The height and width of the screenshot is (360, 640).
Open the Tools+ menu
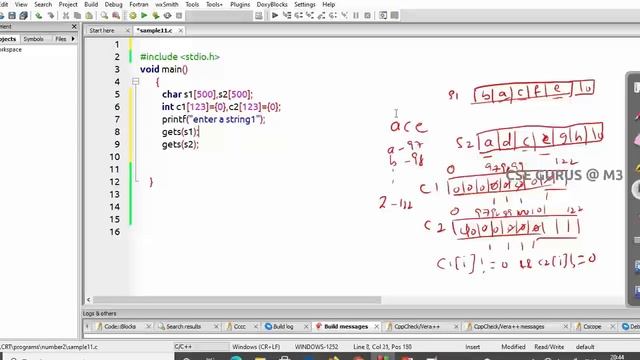214,4
